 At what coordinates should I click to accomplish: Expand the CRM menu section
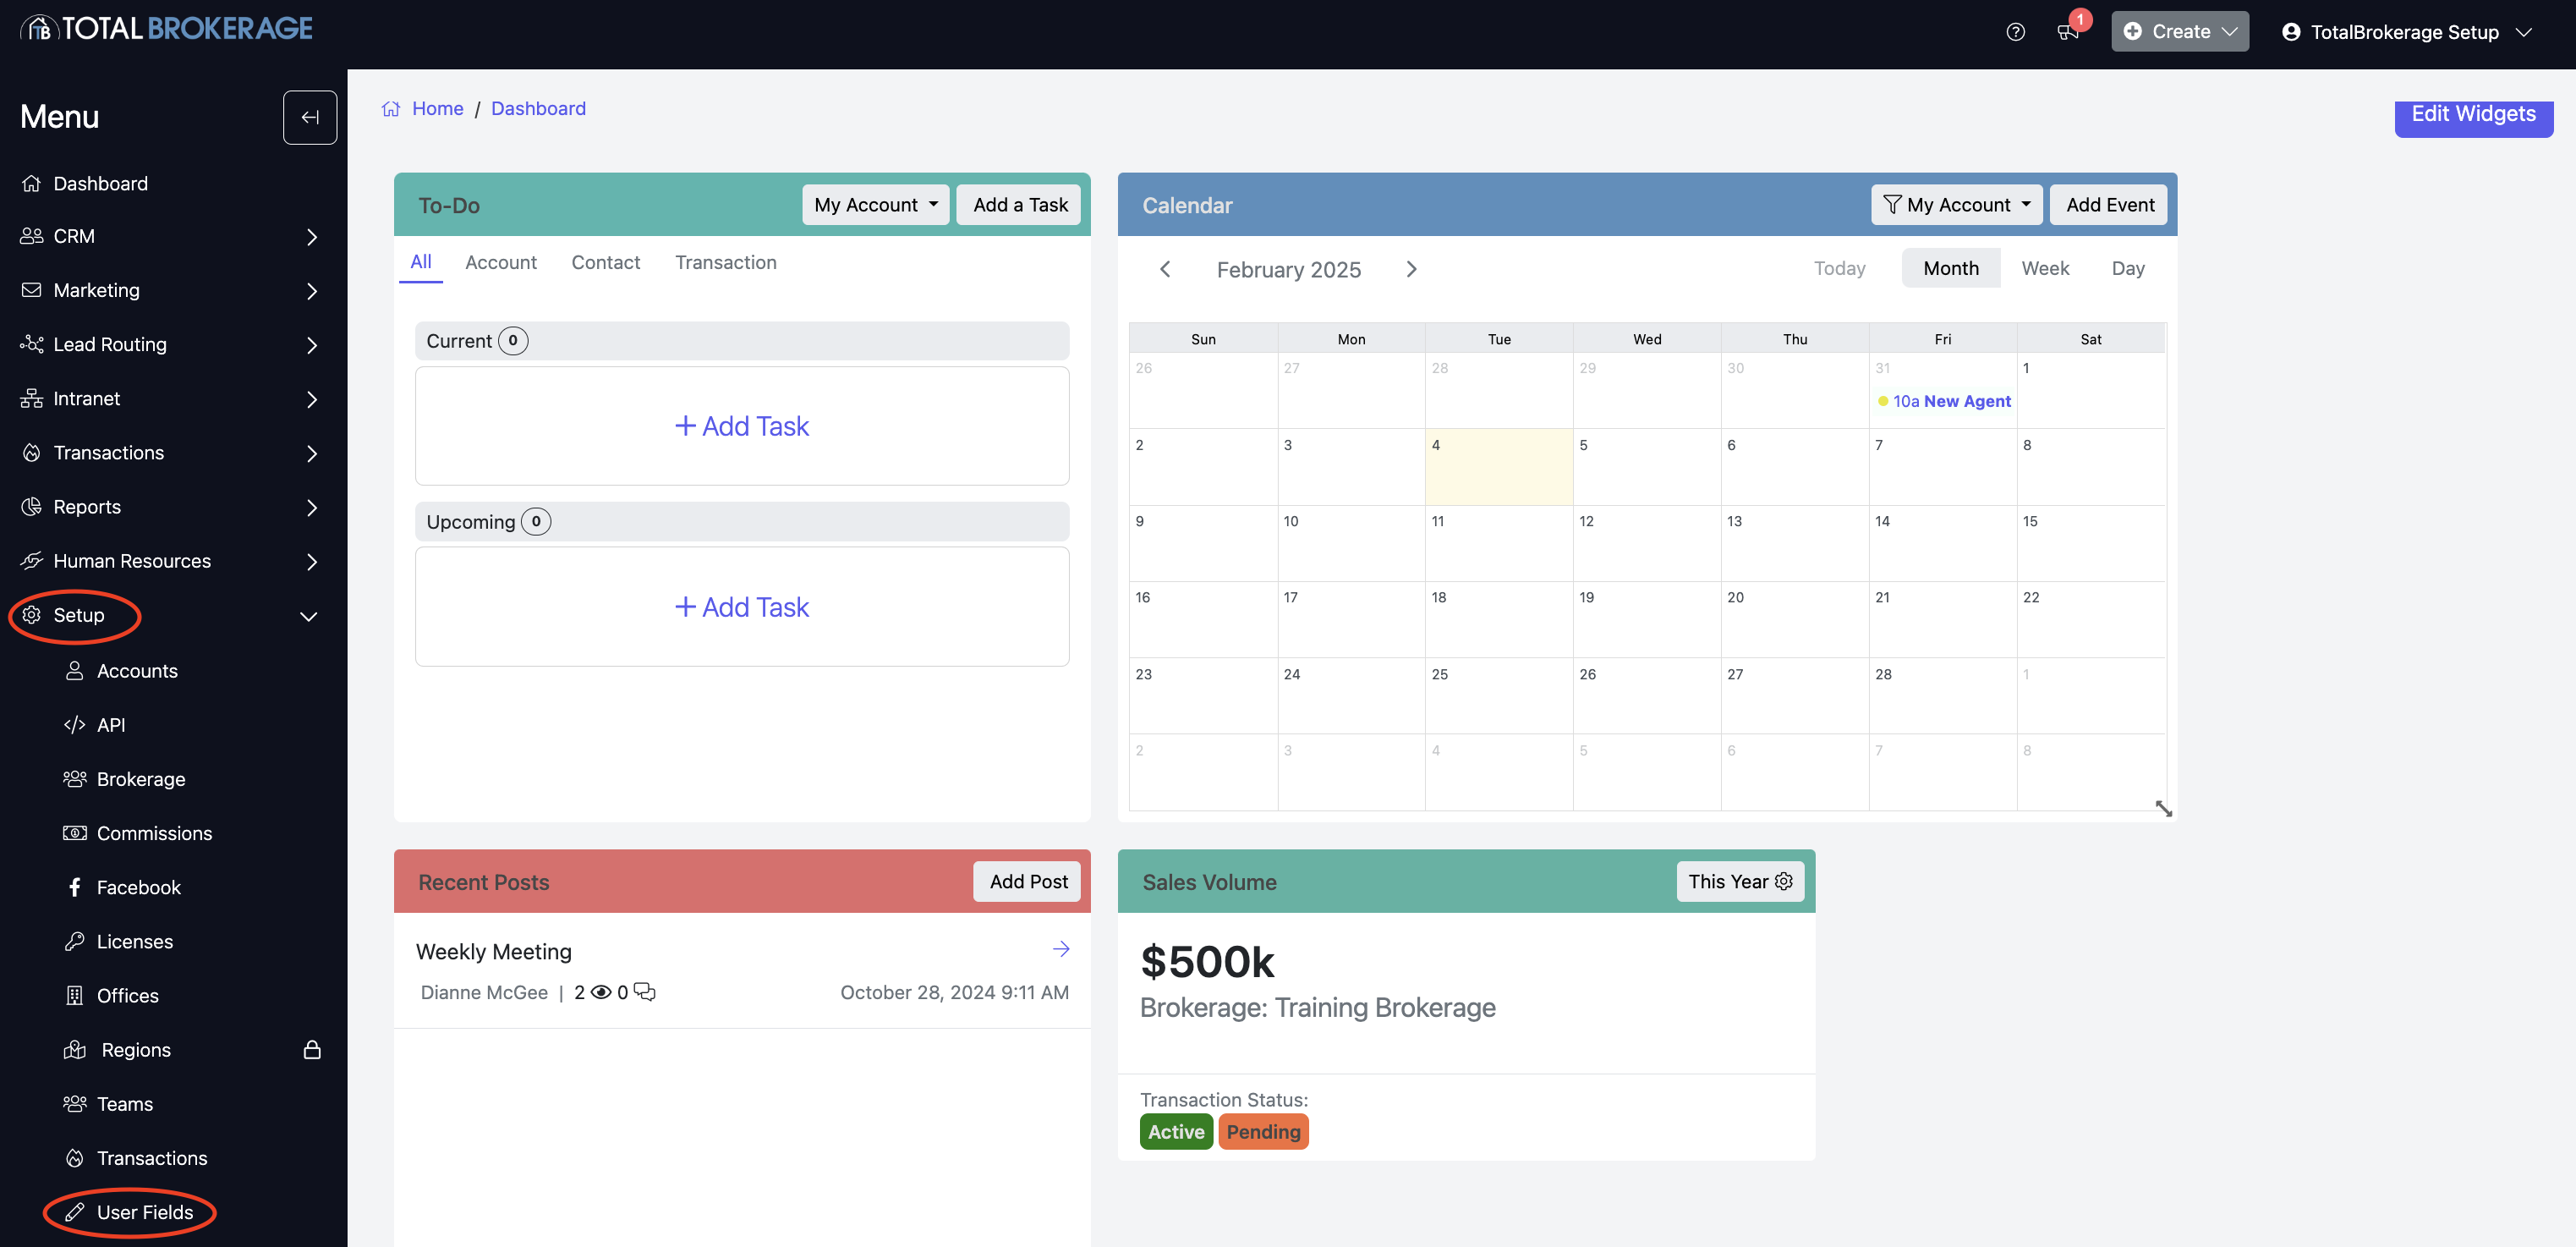click(x=311, y=237)
